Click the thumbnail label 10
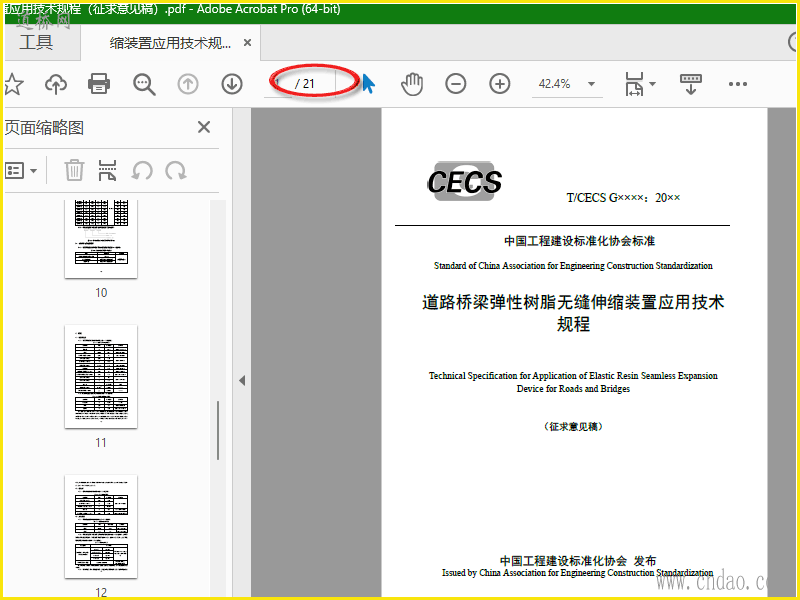This screenshot has width=800, height=600. coord(101,292)
